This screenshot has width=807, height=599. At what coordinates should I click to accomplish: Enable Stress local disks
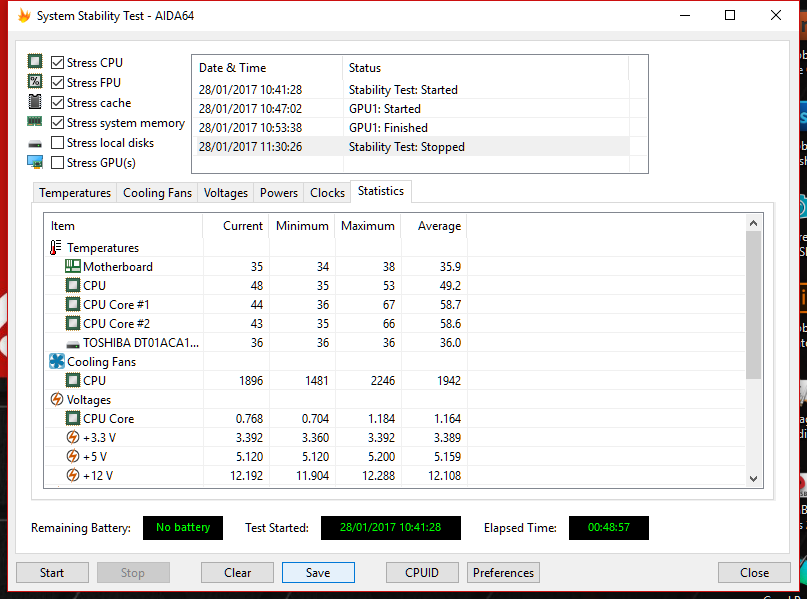coord(58,143)
